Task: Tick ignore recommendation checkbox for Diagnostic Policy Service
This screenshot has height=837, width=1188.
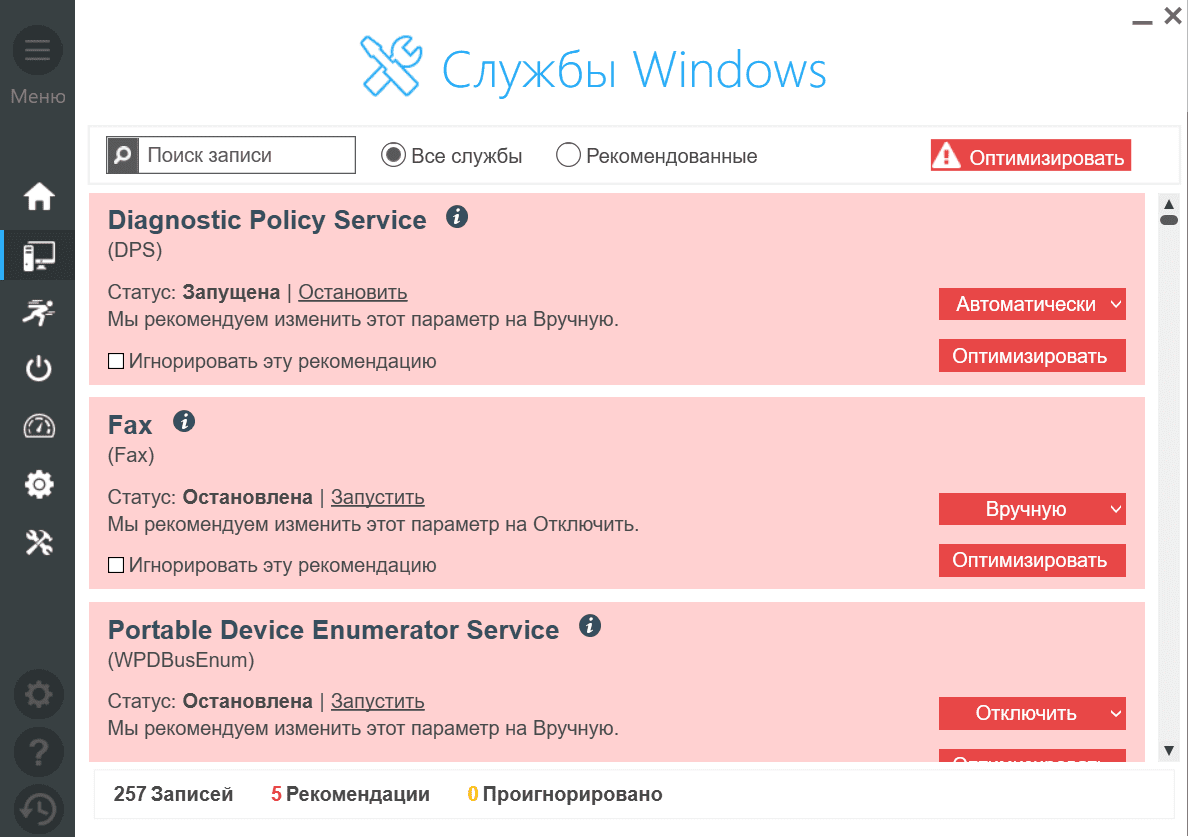Action: [116, 361]
